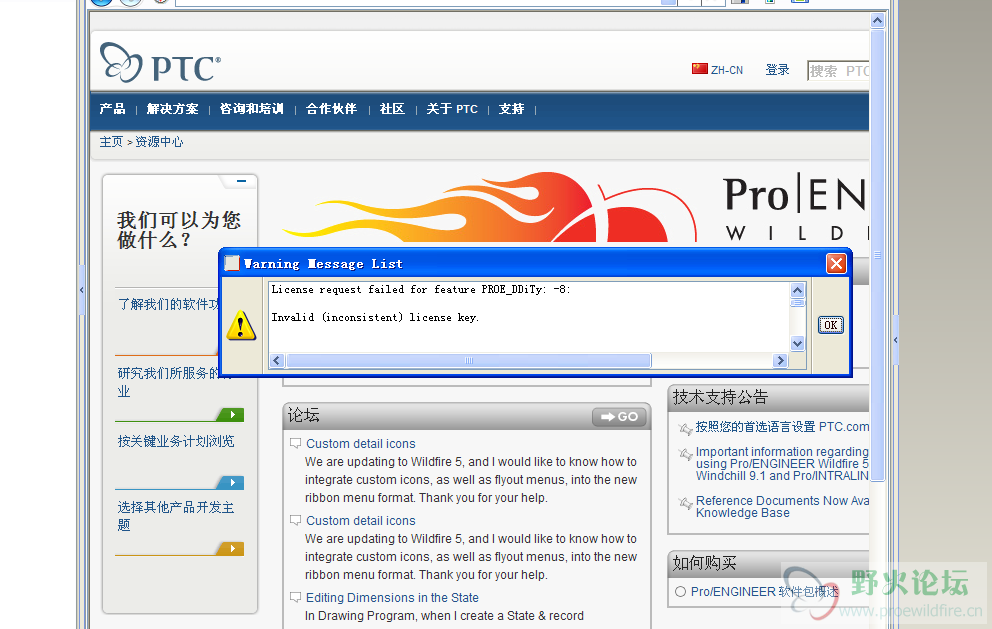Click the Pro/ENGINEER Wildfire flame banner

tap(573, 208)
